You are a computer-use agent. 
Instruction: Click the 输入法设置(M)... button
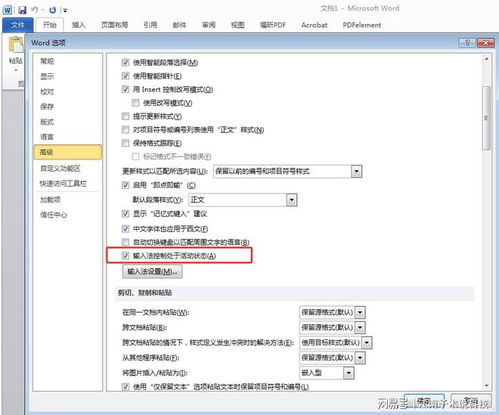click(x=152, y=272)
